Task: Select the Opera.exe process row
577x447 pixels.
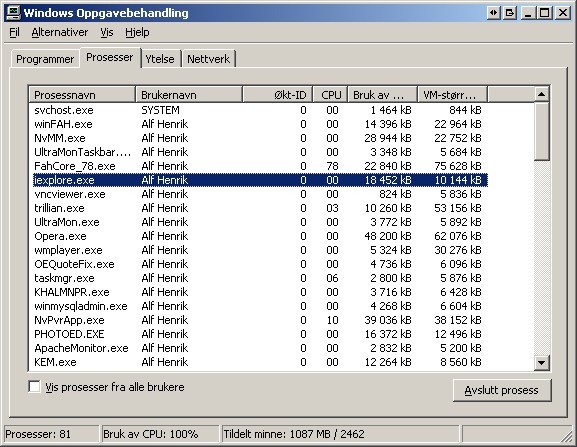Action: tap(258, 236)
